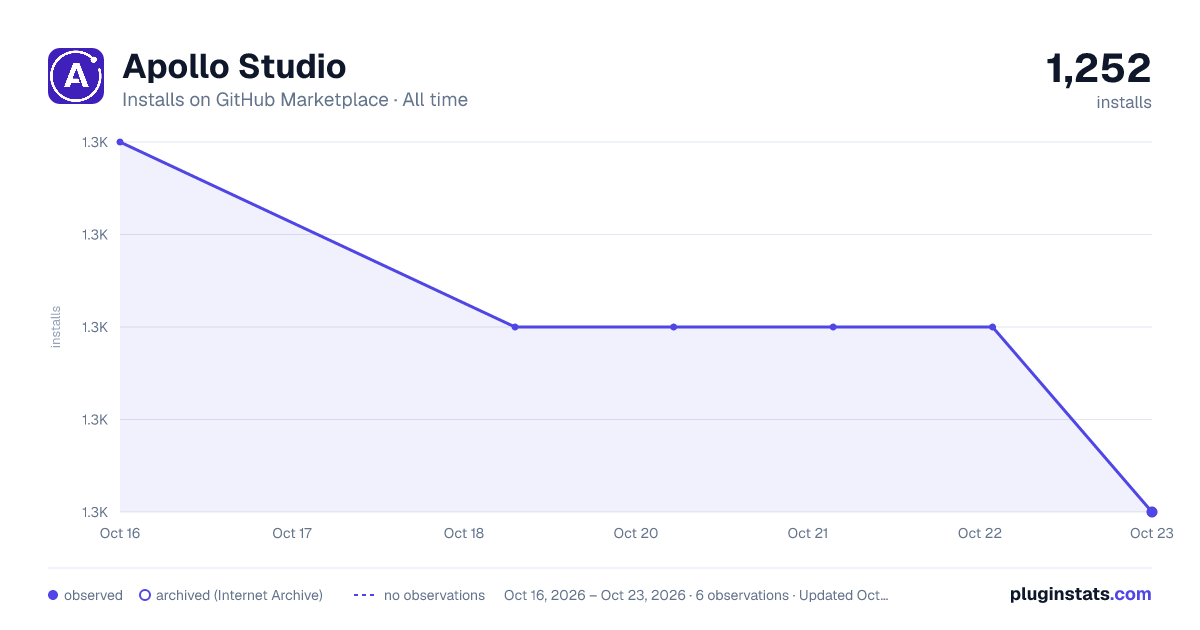Select the data point above Oct 20
Viewport: 1200px width, 630px height.
[x=674, y=327]
